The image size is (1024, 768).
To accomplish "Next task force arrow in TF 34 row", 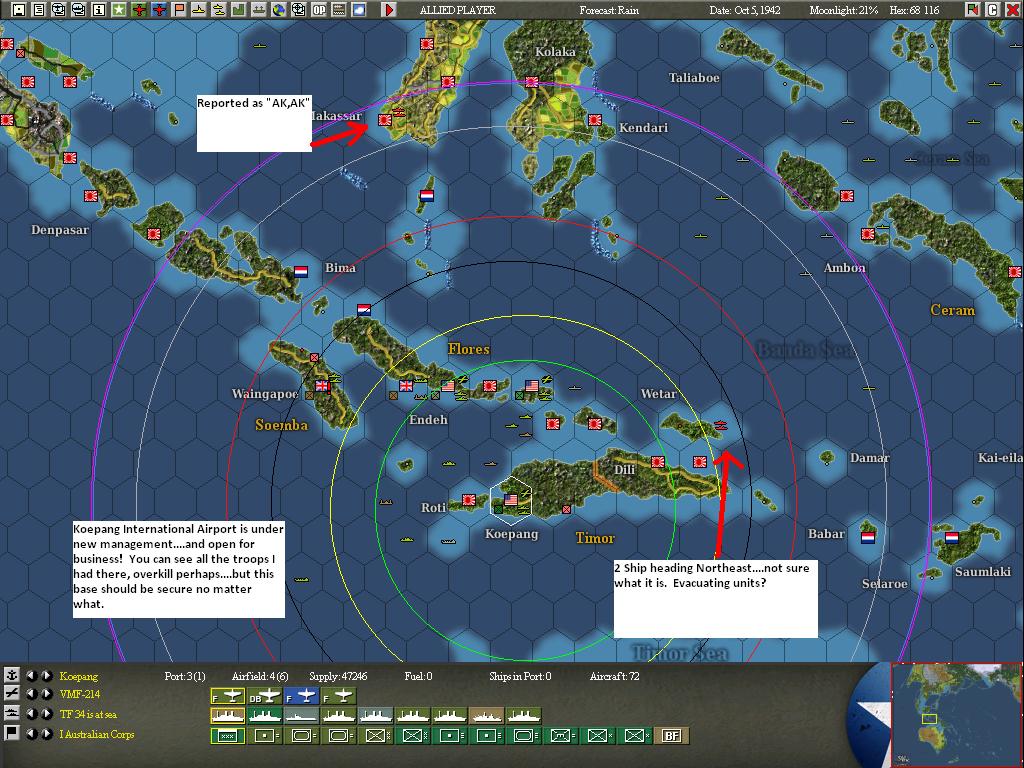I will [x=46, y=714].
